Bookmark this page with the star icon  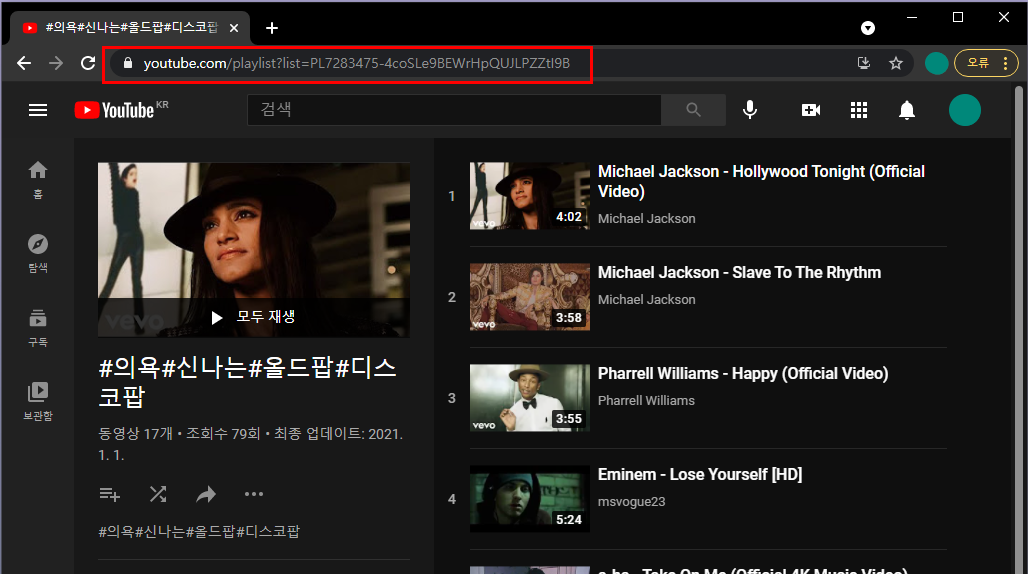(x=896, y=63)
